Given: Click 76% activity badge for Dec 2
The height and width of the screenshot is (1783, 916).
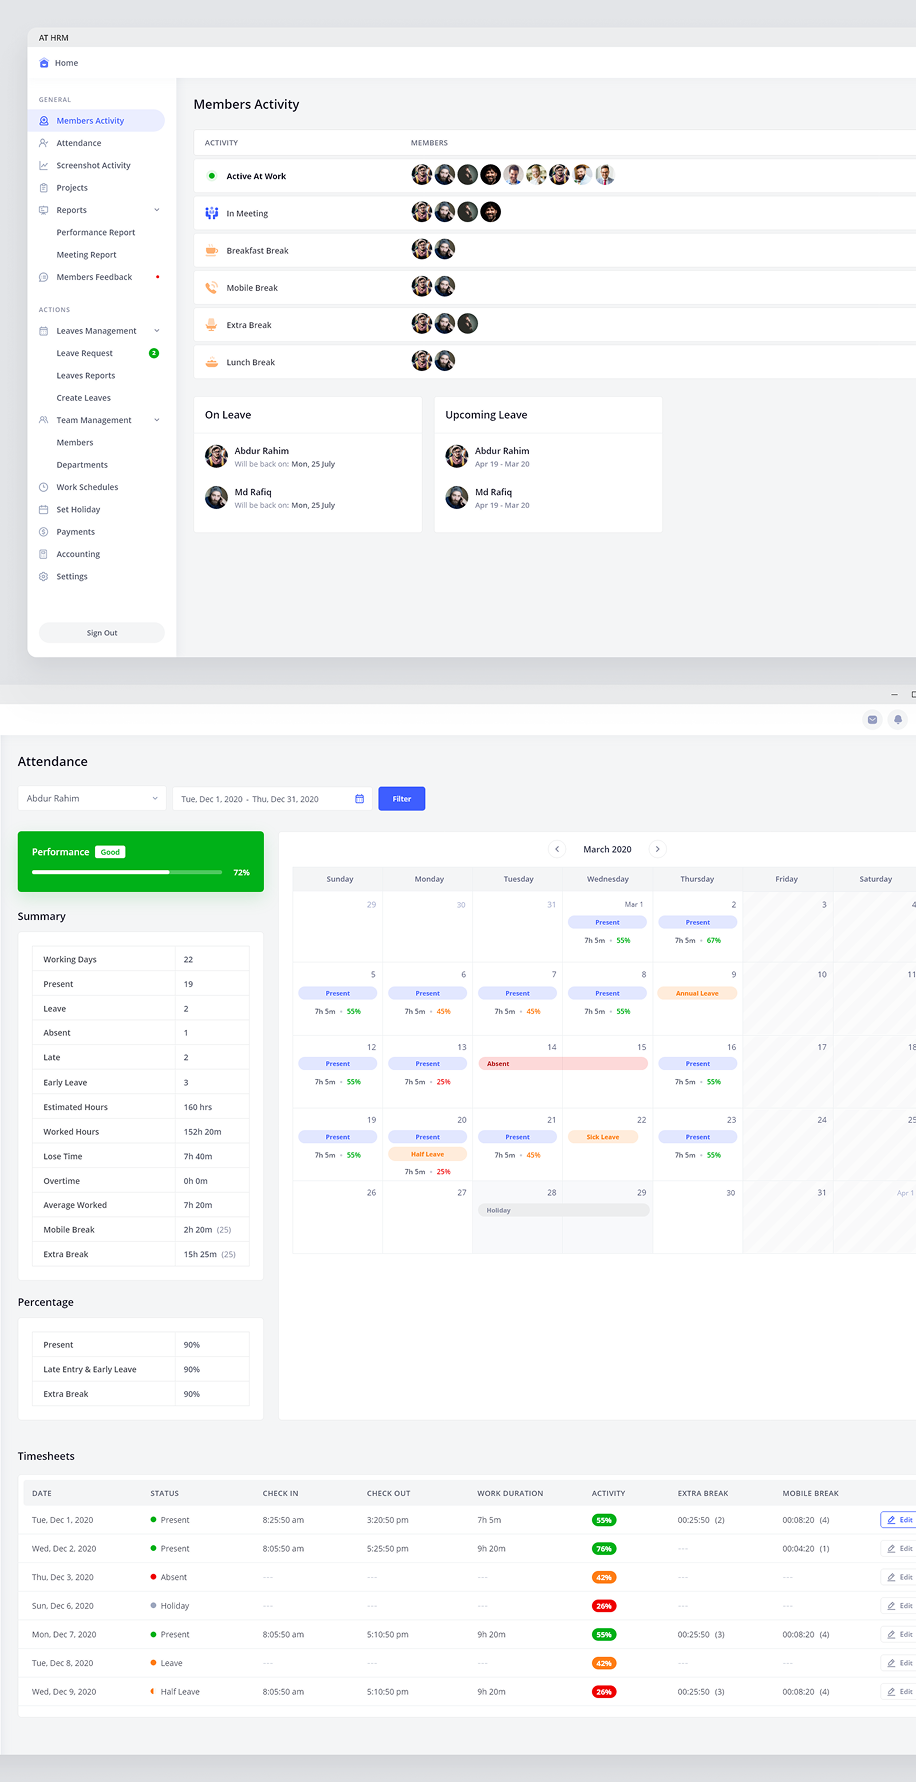Looking at the screenshot, I should pyautogui.click(x=604, y=1548).
